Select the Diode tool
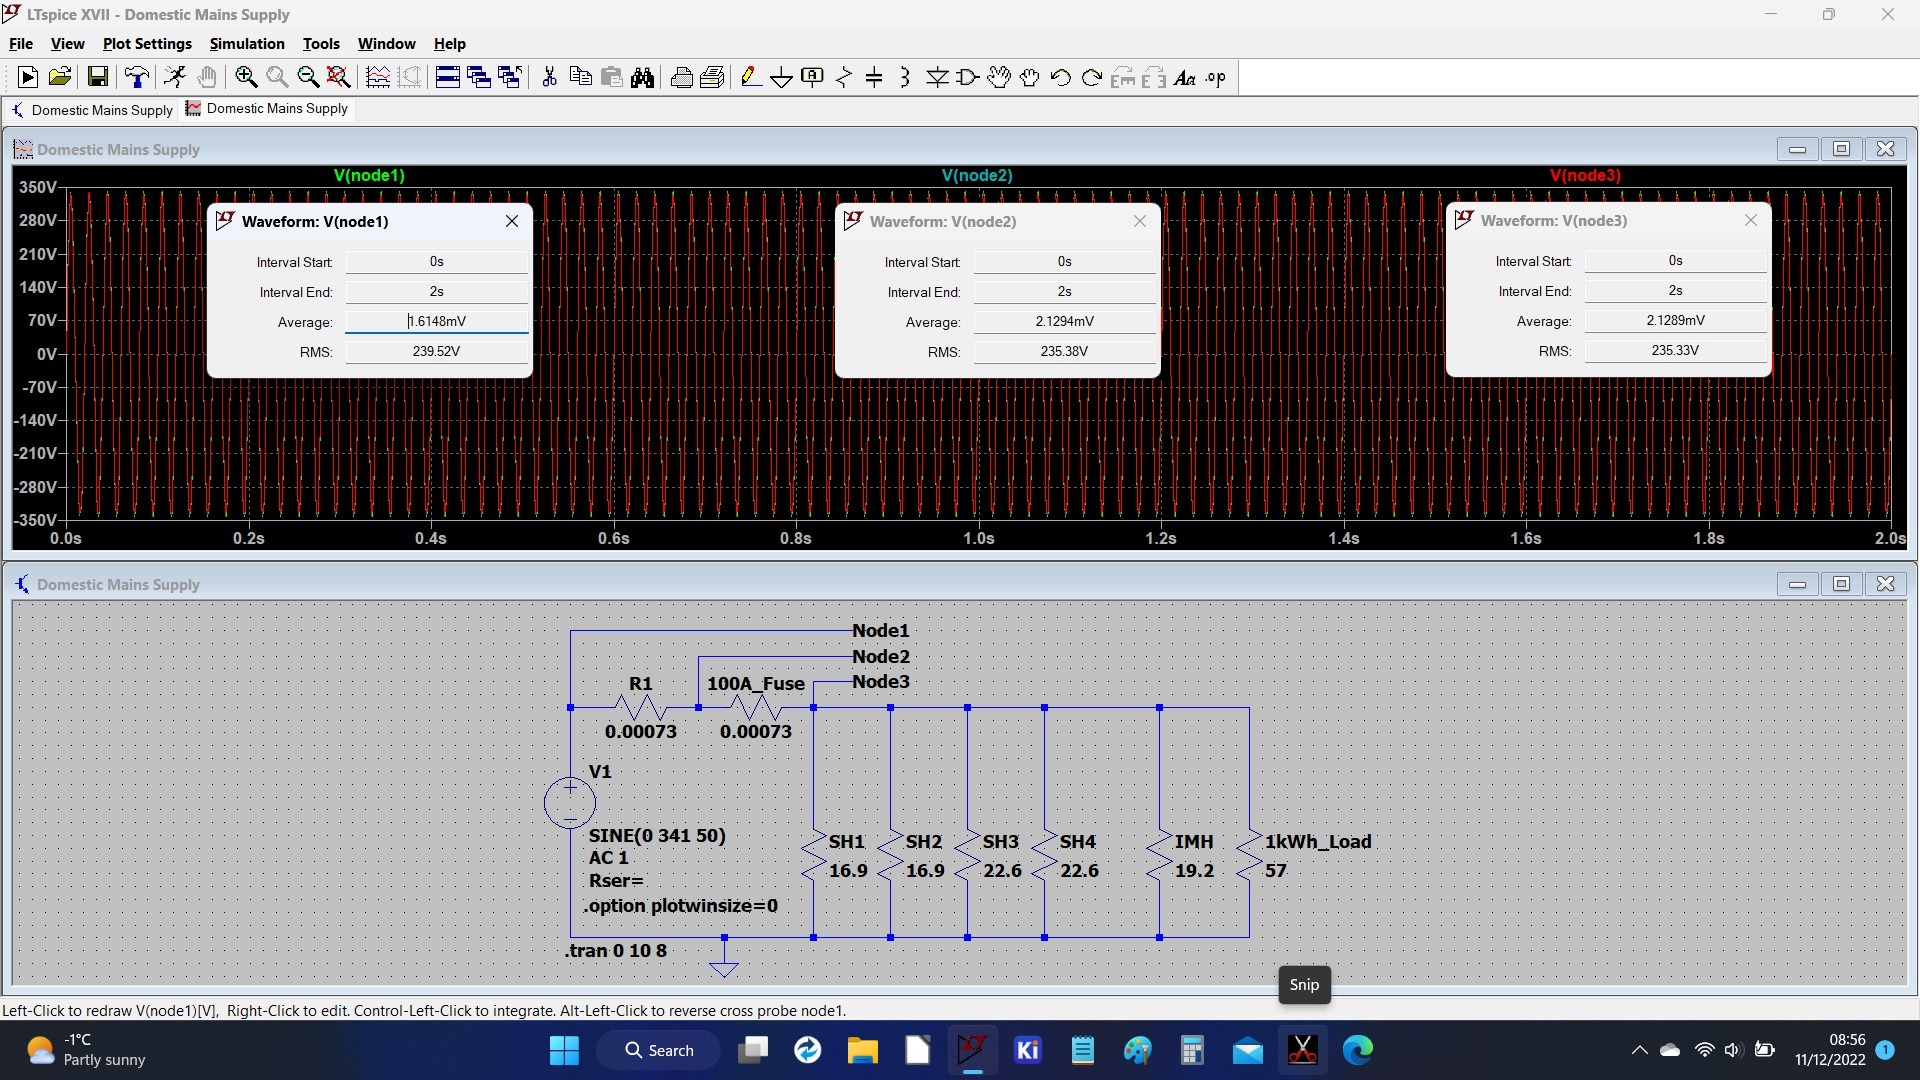The height and width of the screenshot is (1080, 1920). [x=937, y=77]
